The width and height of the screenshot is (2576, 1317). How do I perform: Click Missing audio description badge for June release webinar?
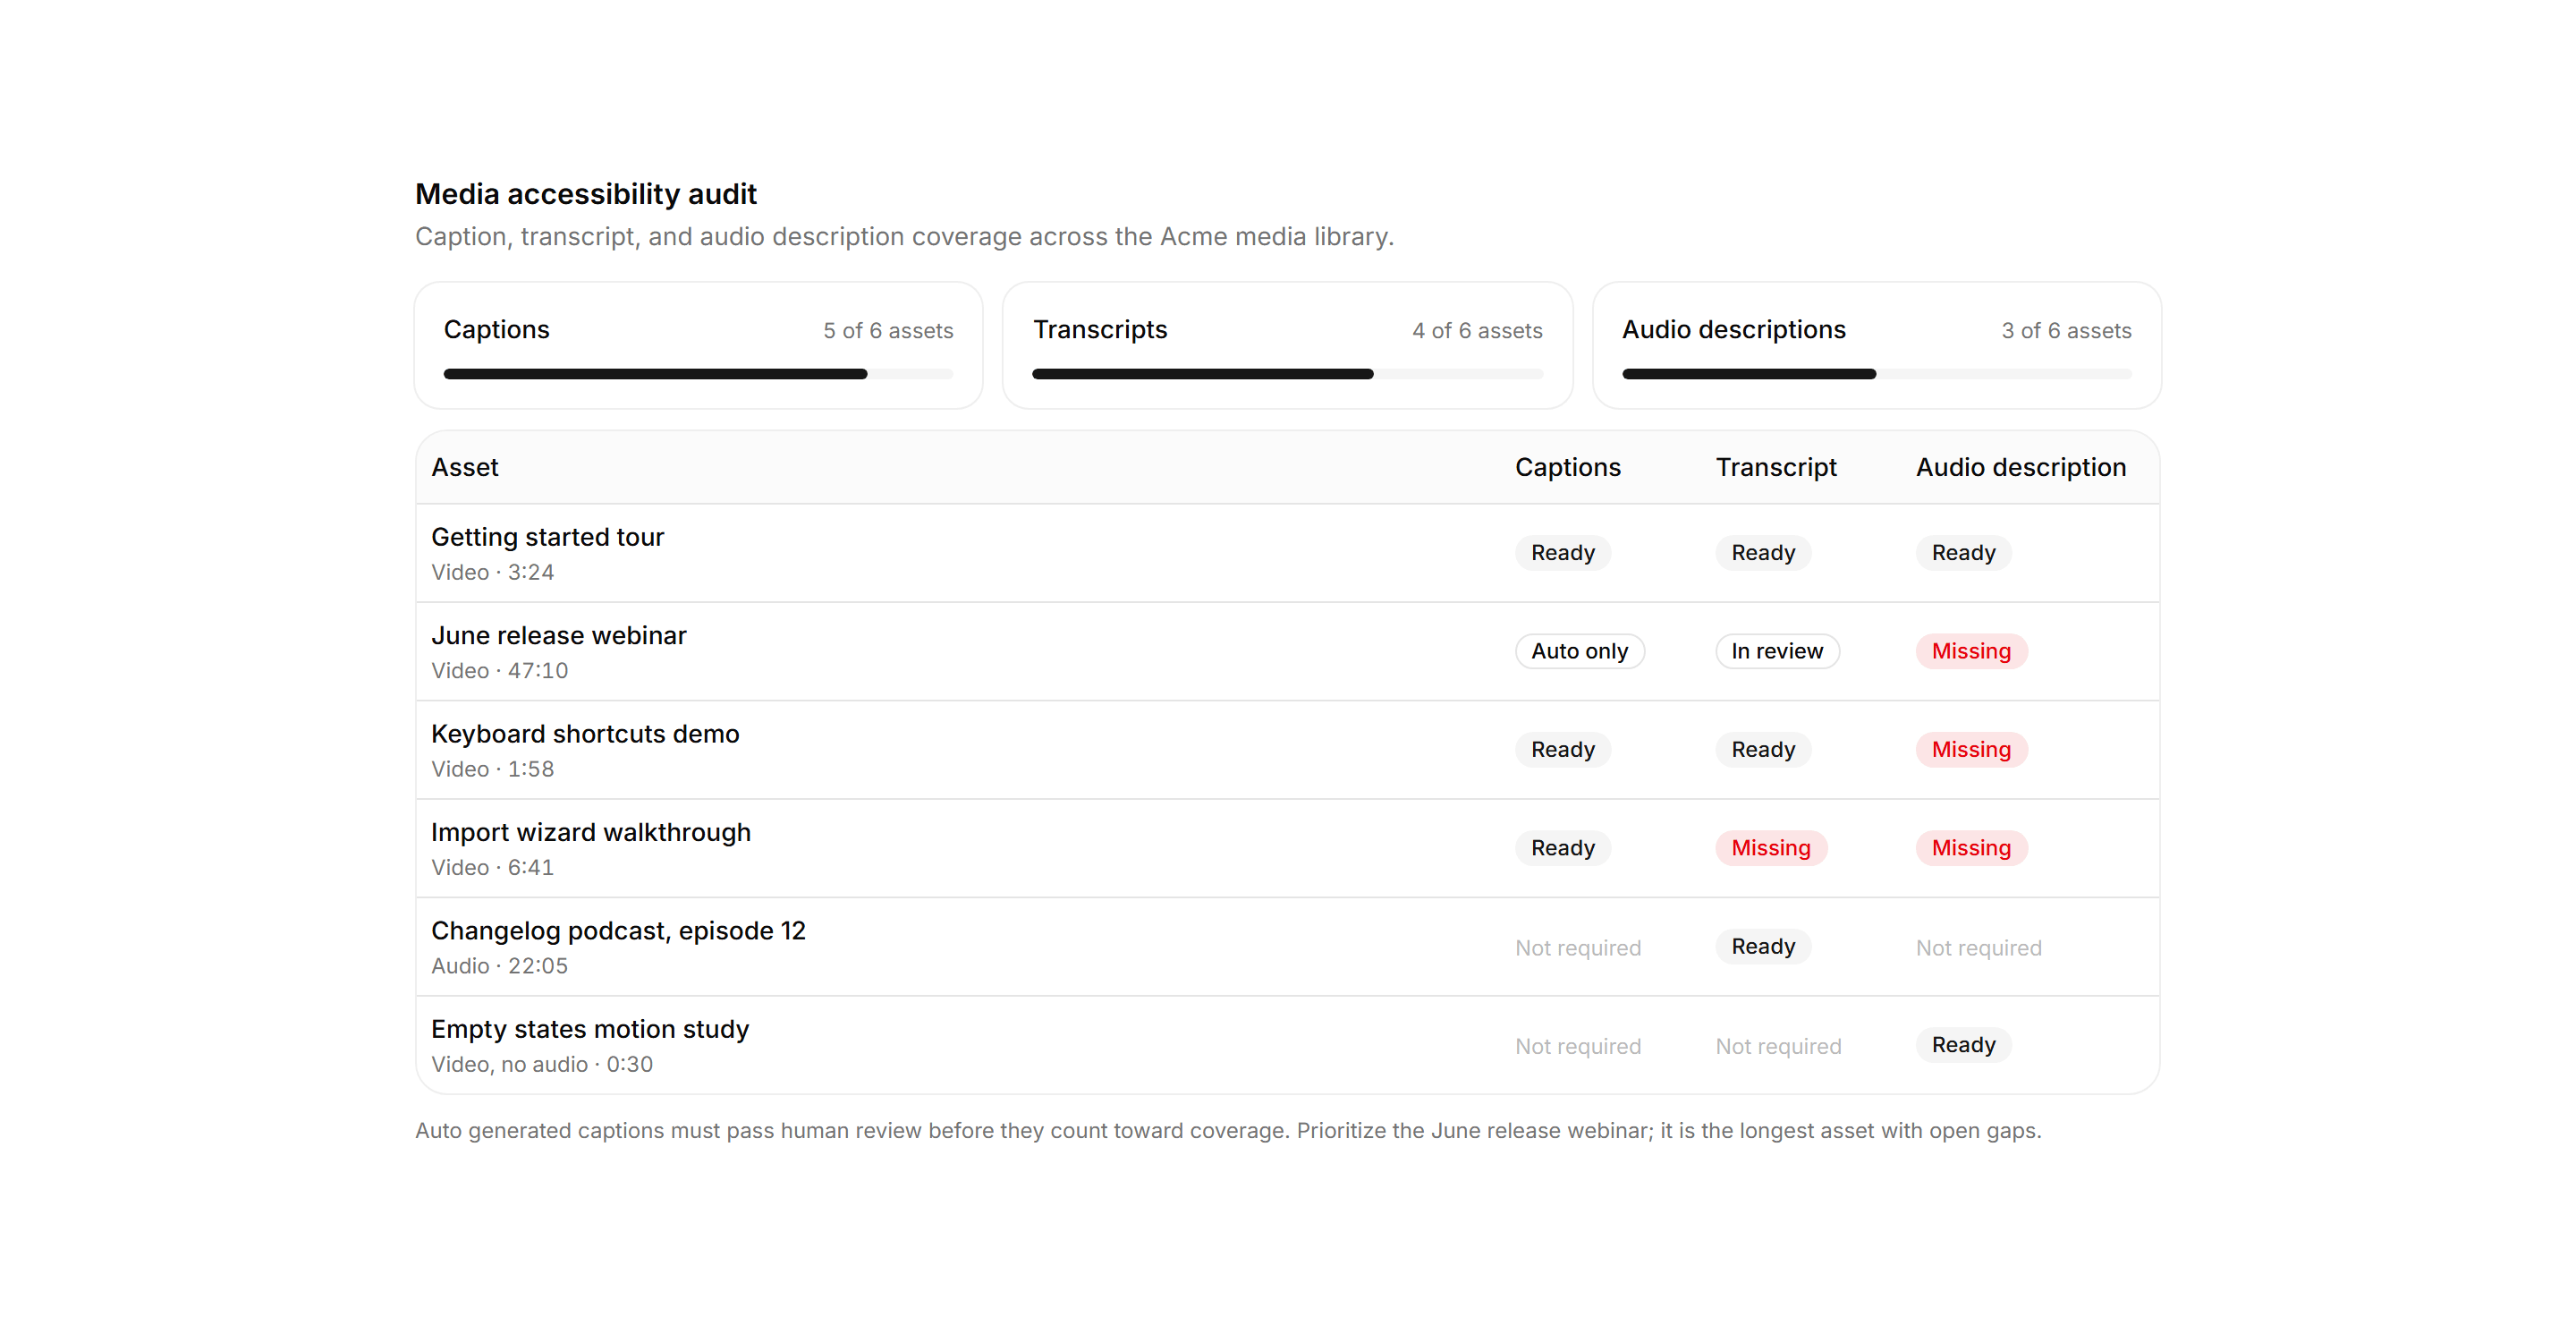click(1971, 651)
